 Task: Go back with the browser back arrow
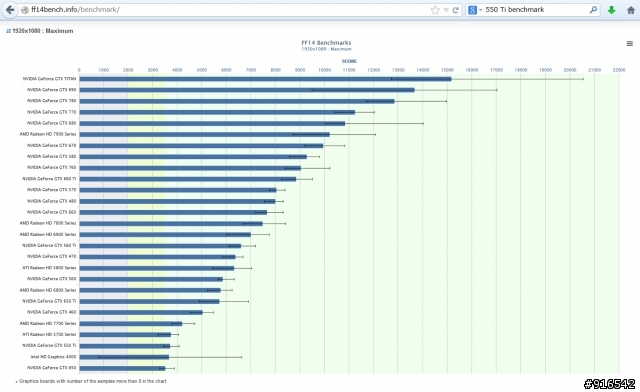click(10, 9)
